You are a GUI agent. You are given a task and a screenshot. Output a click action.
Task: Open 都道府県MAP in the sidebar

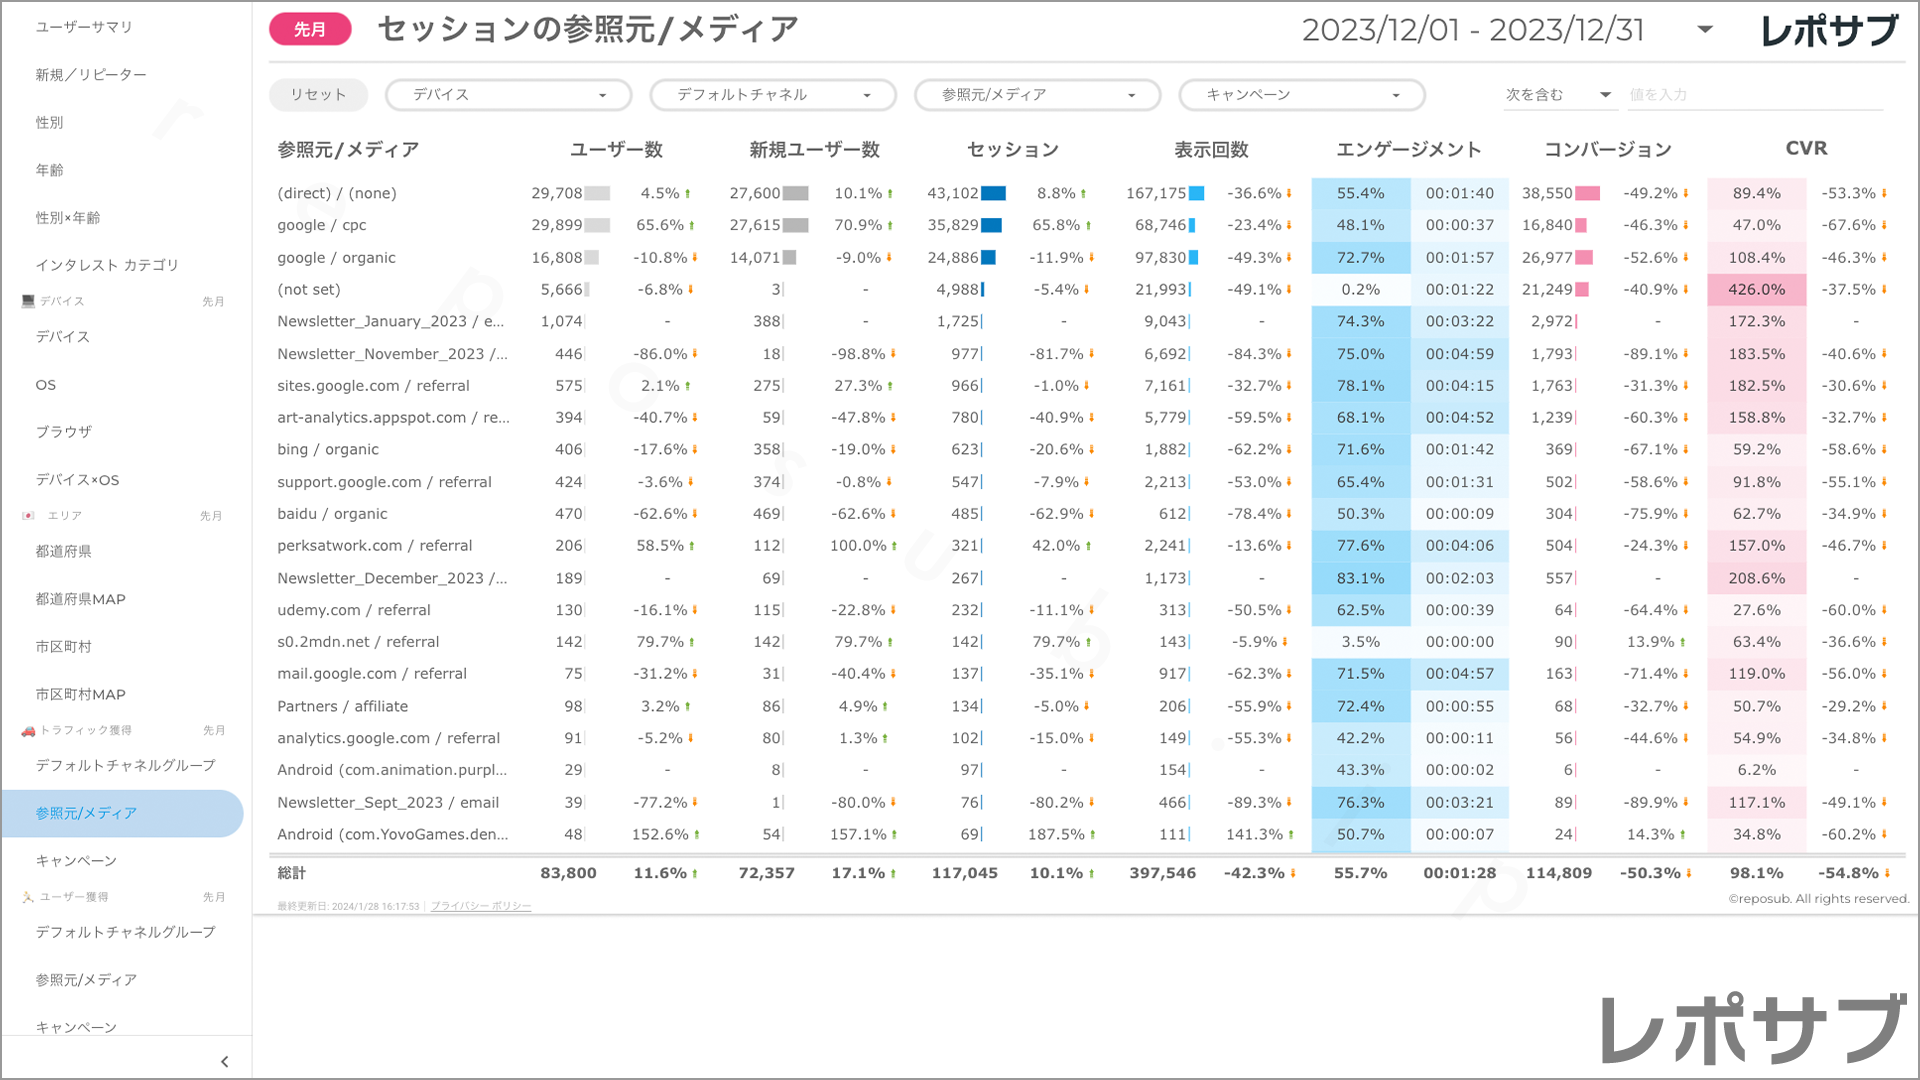(81, 599)
